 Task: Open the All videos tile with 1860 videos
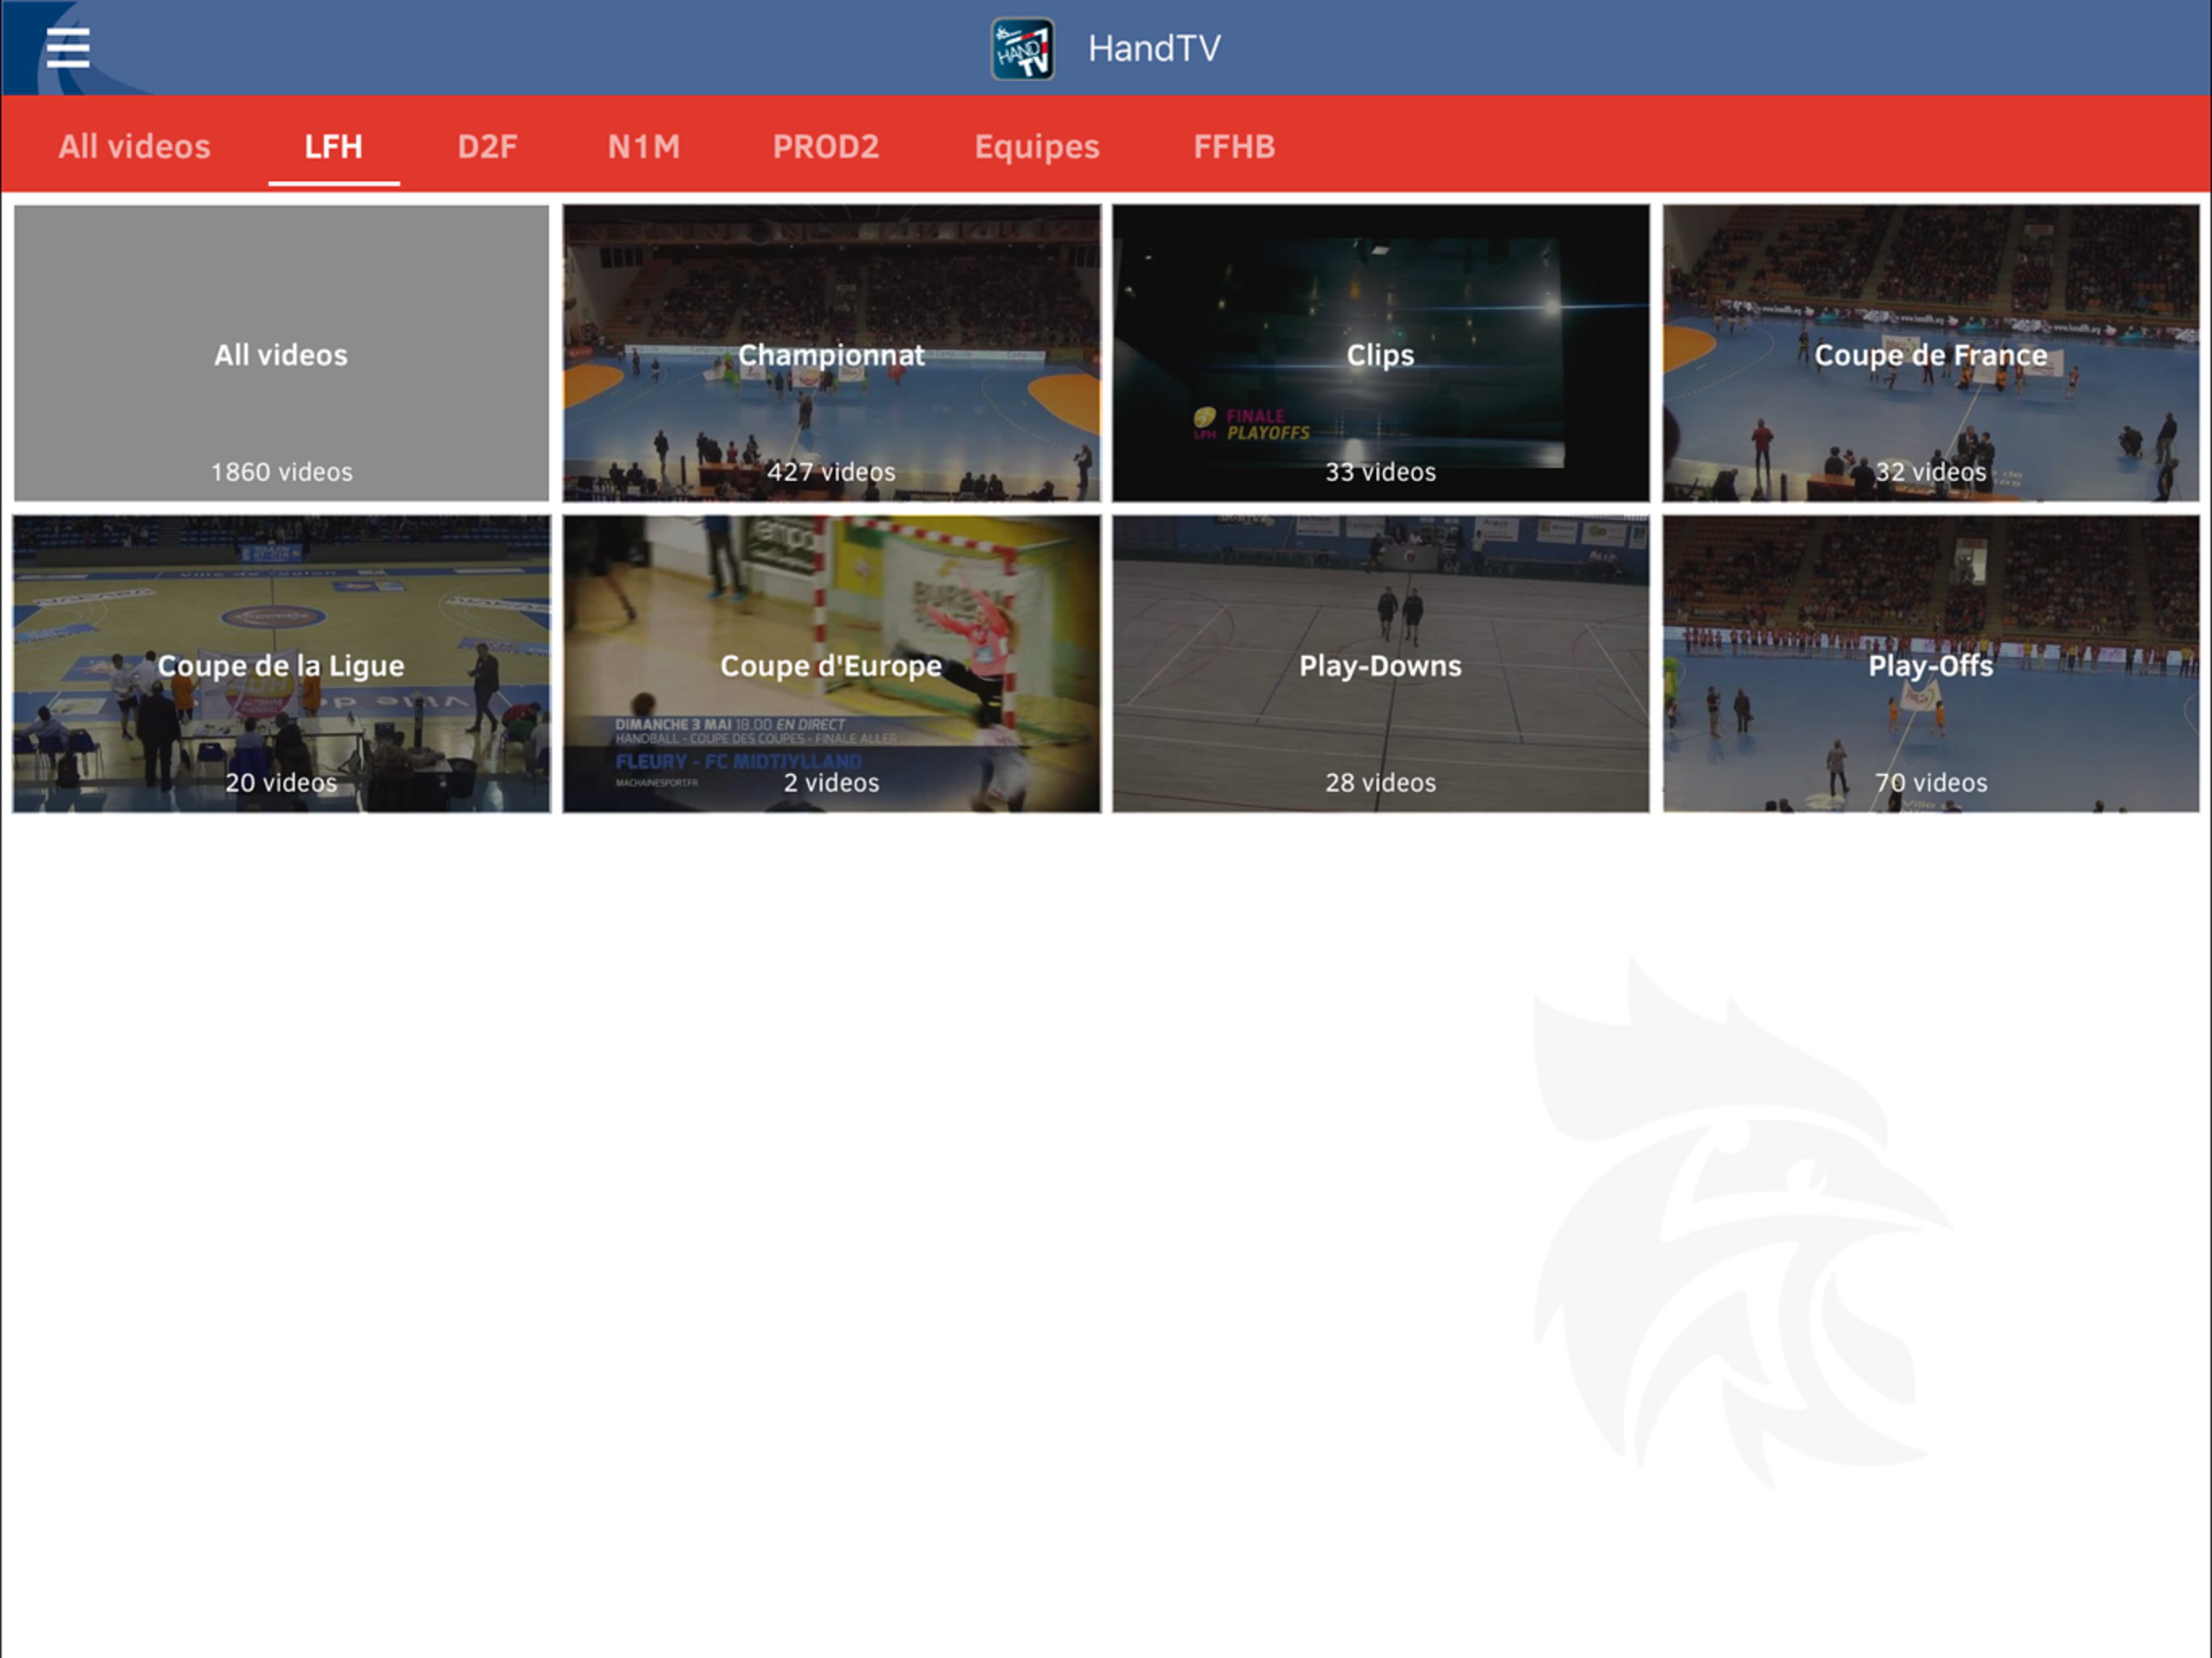tap(281, 353)
